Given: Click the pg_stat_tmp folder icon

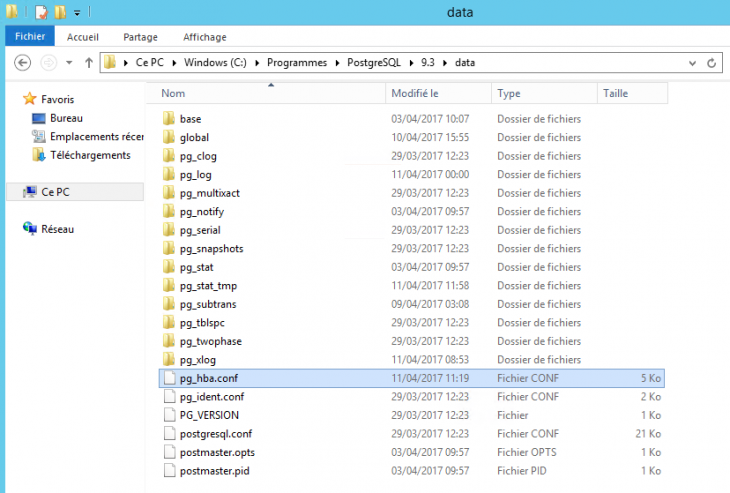Looking at the screenshot, I should click(x=169, y=285).
